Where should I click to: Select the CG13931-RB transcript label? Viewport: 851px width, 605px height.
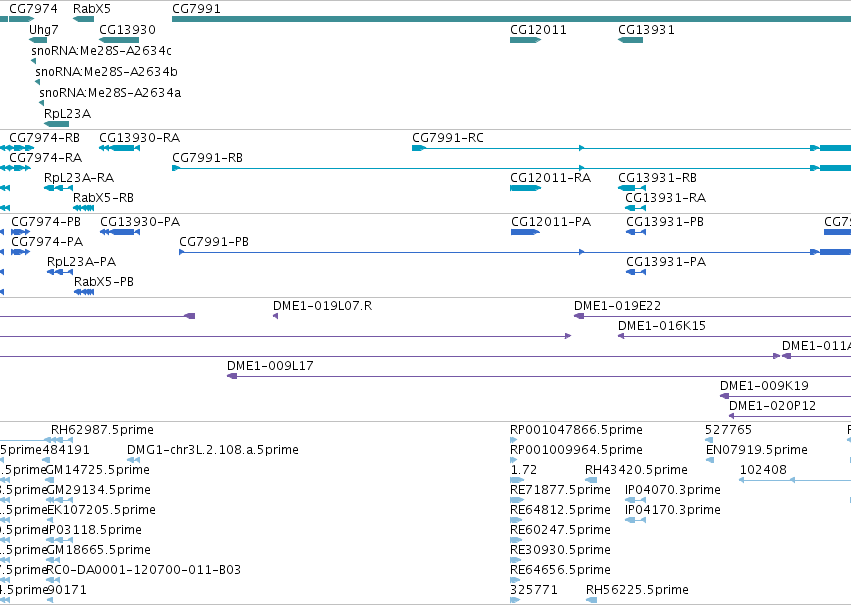coord(657,178)
